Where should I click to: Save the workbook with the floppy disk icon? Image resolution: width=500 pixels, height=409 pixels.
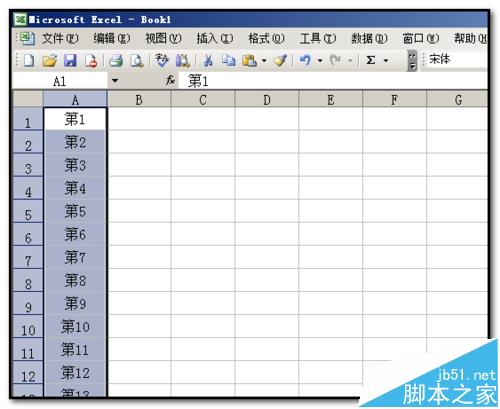point(70,61)
